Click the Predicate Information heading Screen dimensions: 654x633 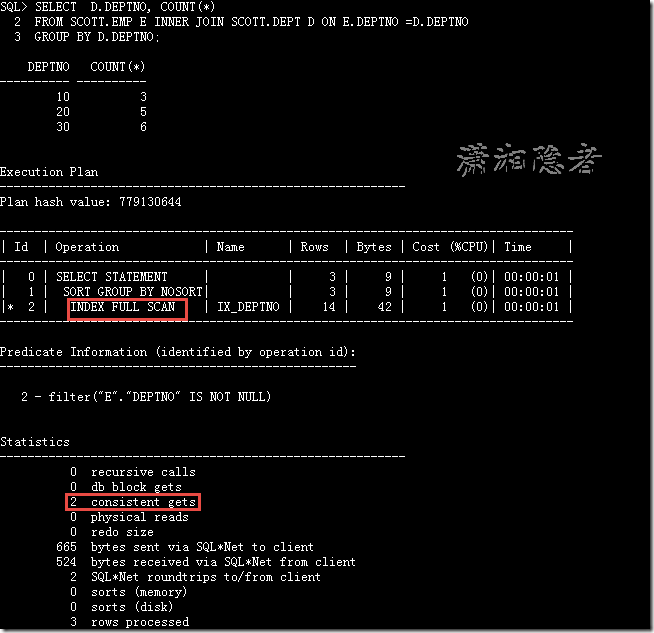(178, 352)
